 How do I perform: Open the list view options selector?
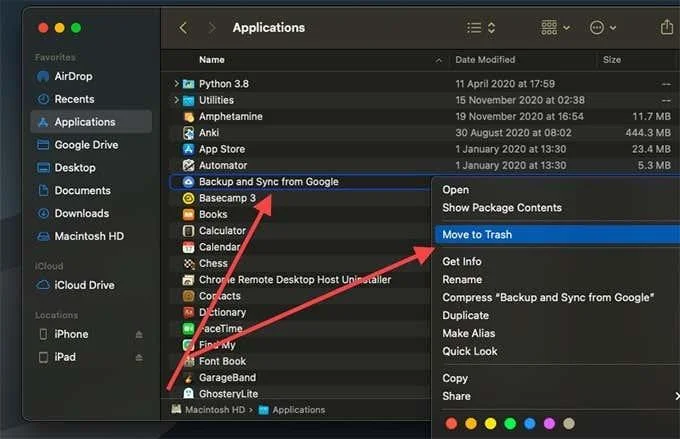point(481,28)
